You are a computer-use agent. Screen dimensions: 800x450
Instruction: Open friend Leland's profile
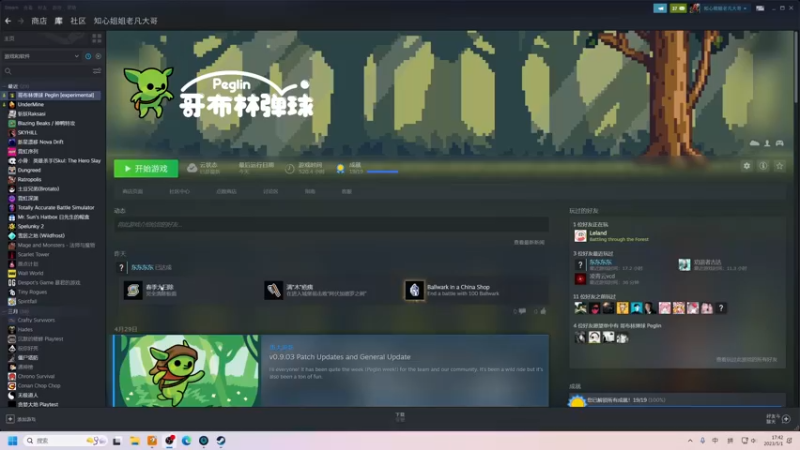coord(598,233)
